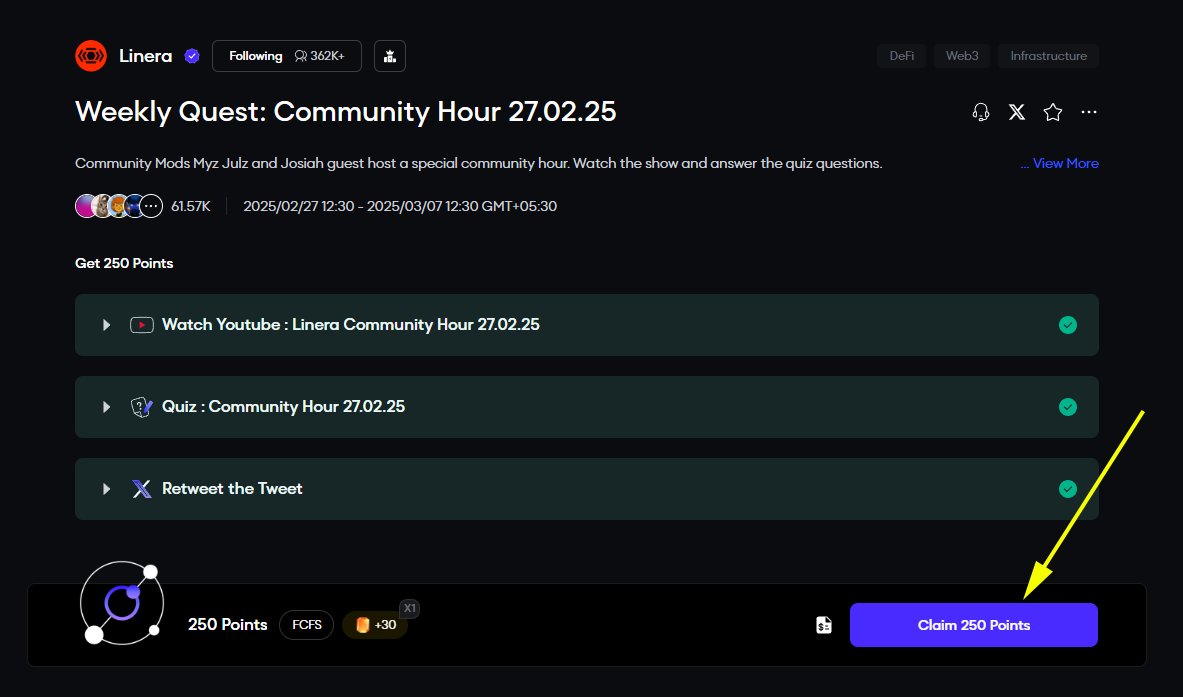
Task: Click the Retweet the Tweet task title
Action: (232, 489)
